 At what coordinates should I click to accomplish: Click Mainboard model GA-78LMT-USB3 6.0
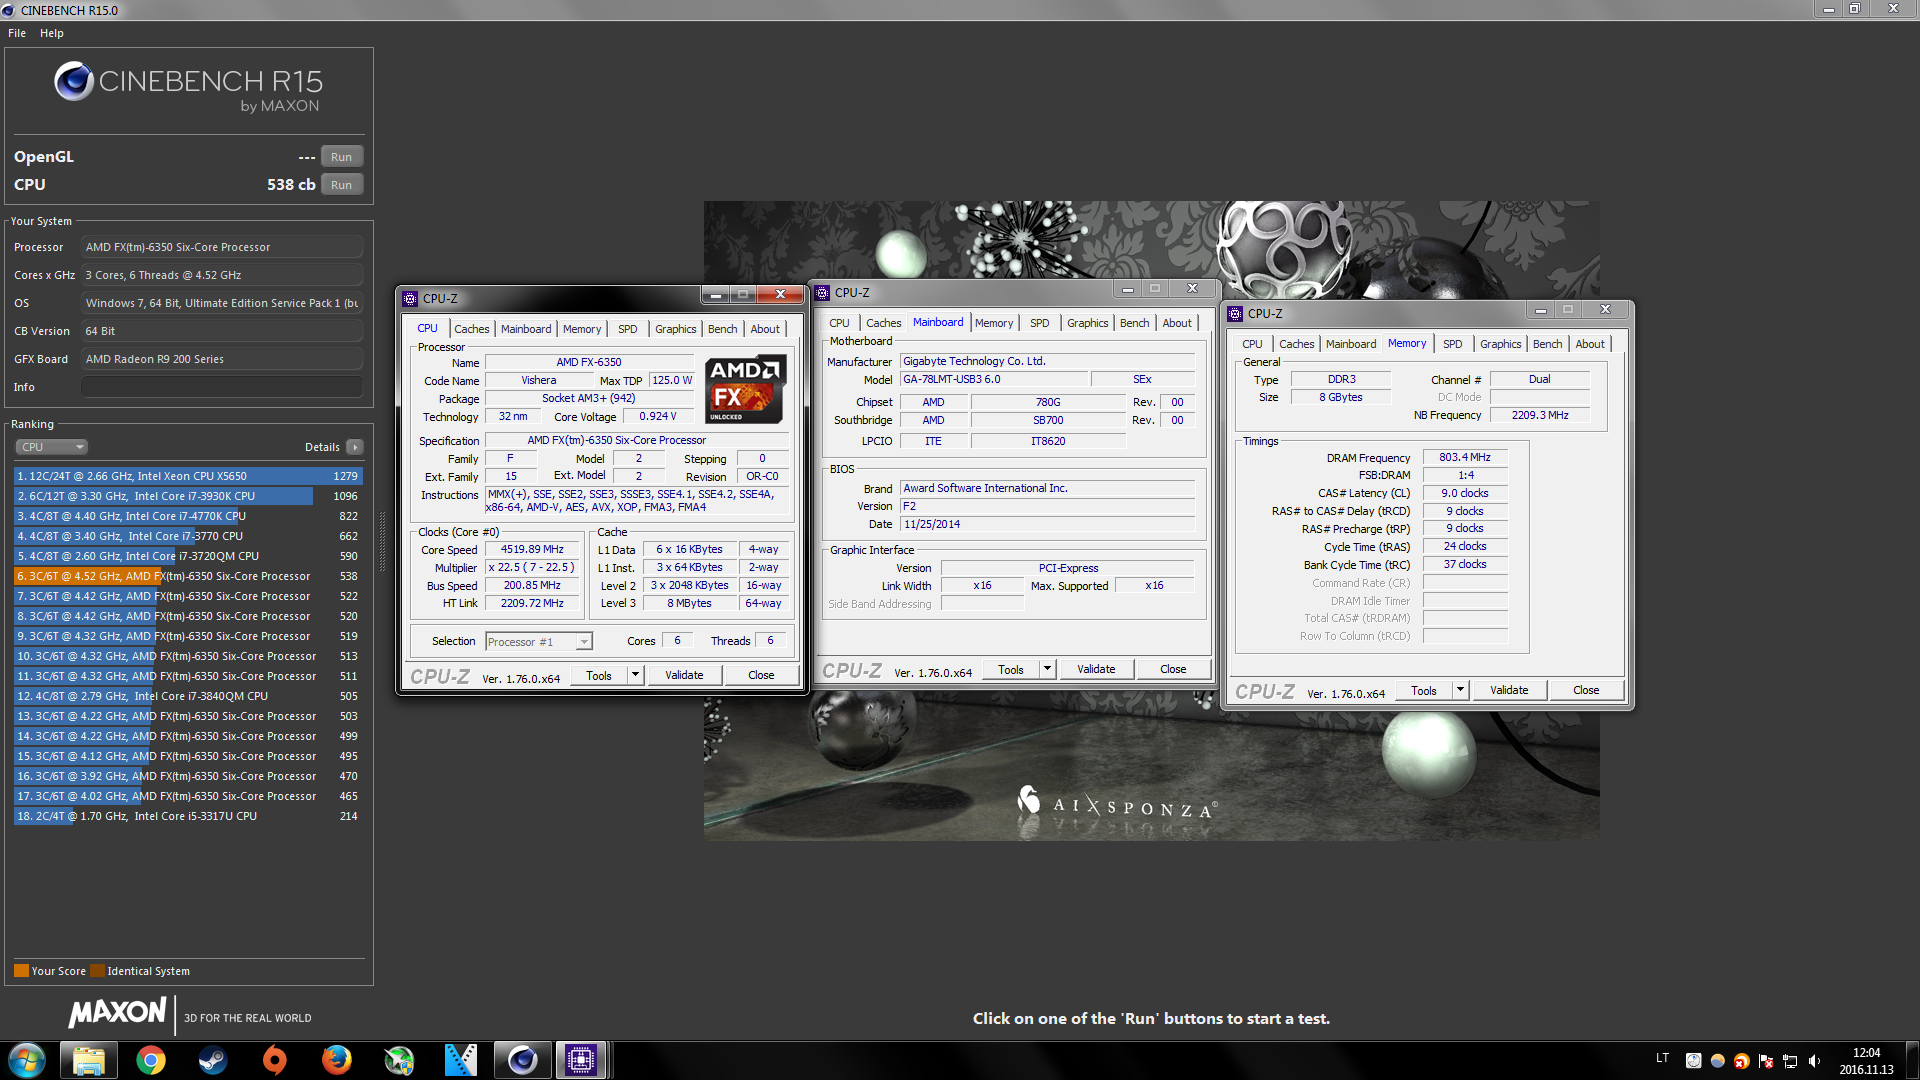994,379
